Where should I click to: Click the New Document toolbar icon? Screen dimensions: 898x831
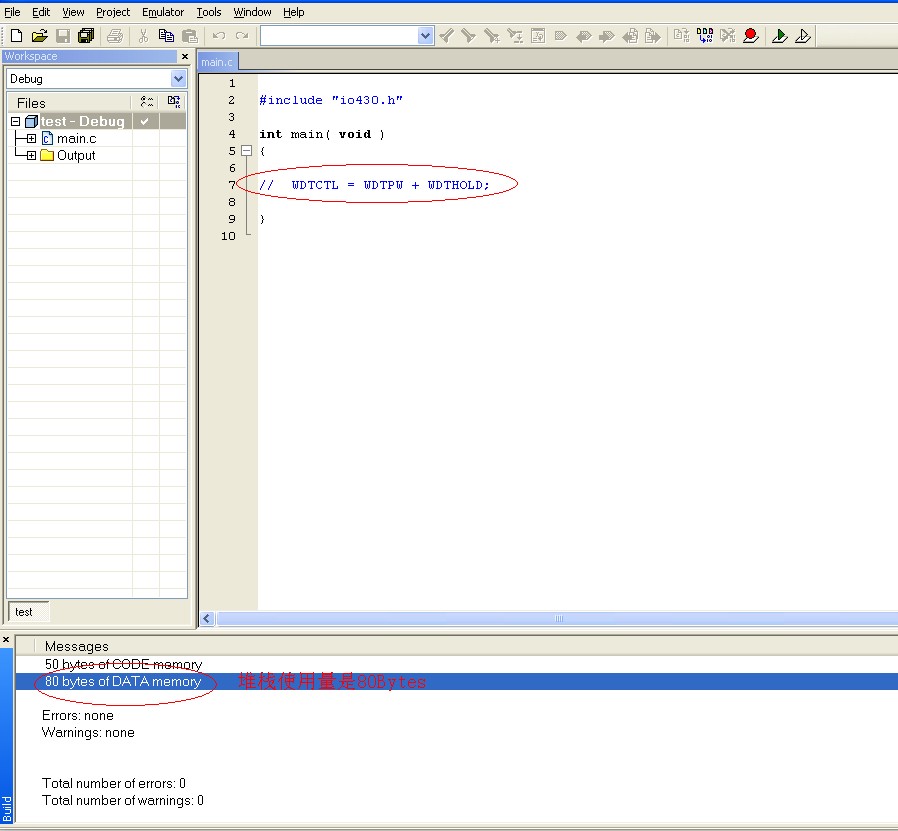pyautogui.click(x=16, y=36)
